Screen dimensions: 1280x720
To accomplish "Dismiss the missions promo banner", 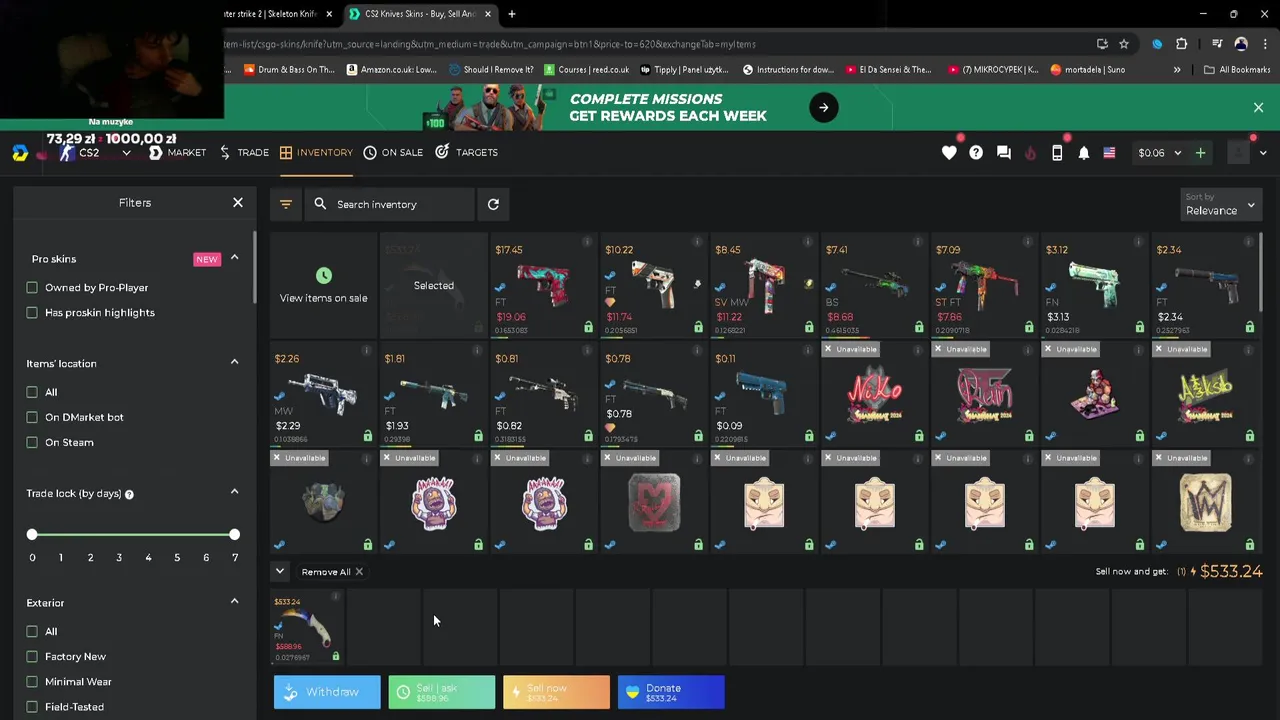I will coord(1258,107).
